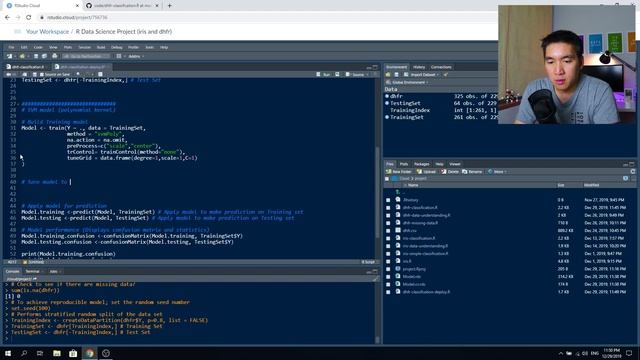Open the Source options dropdown arrow

tap(367, 75)
